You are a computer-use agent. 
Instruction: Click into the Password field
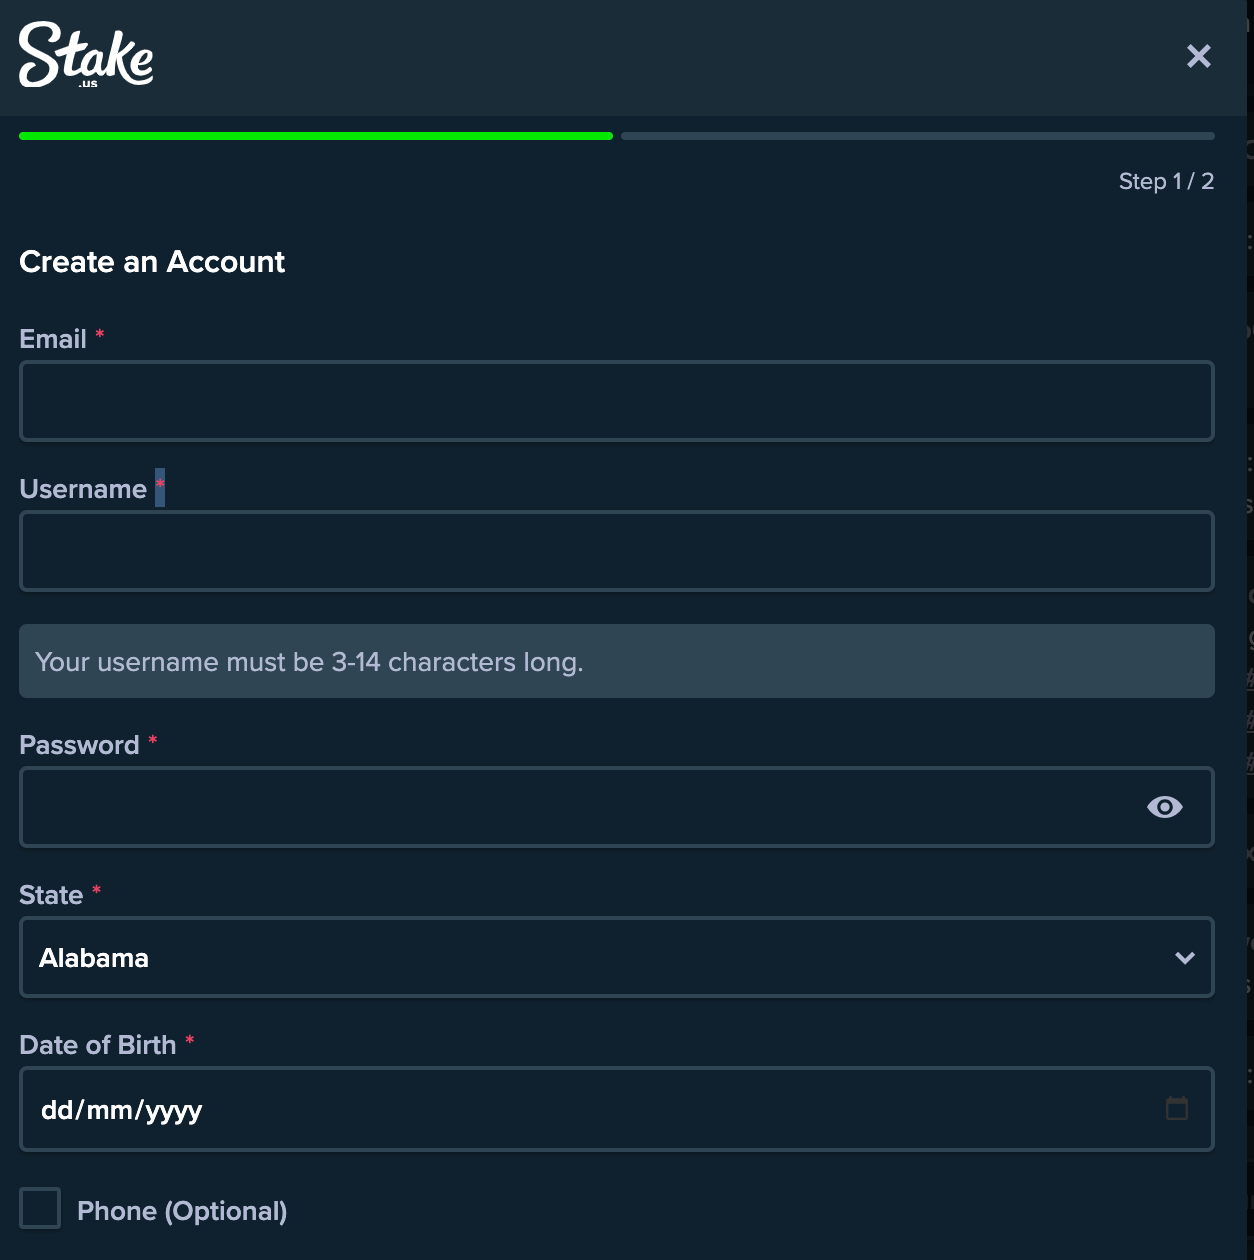point(580,807)
